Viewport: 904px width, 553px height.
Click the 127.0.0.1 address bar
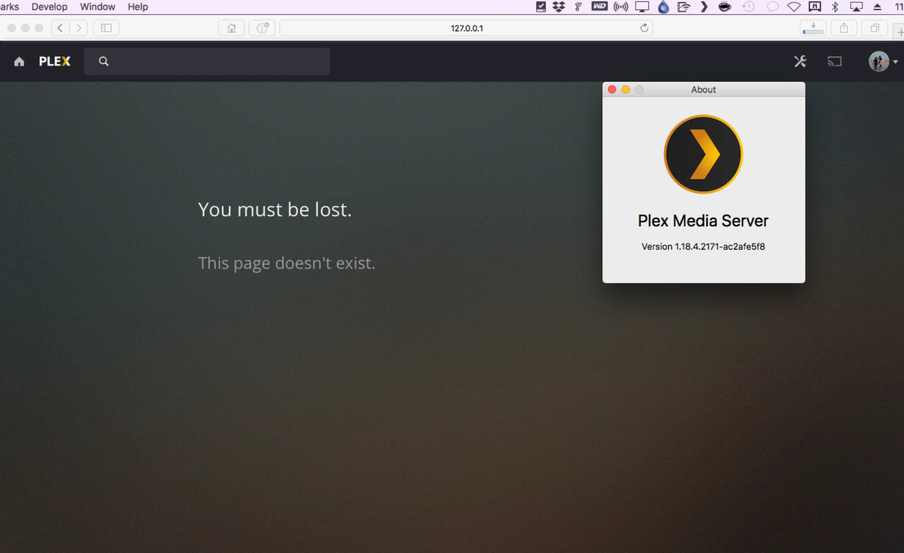pos(466,28)
